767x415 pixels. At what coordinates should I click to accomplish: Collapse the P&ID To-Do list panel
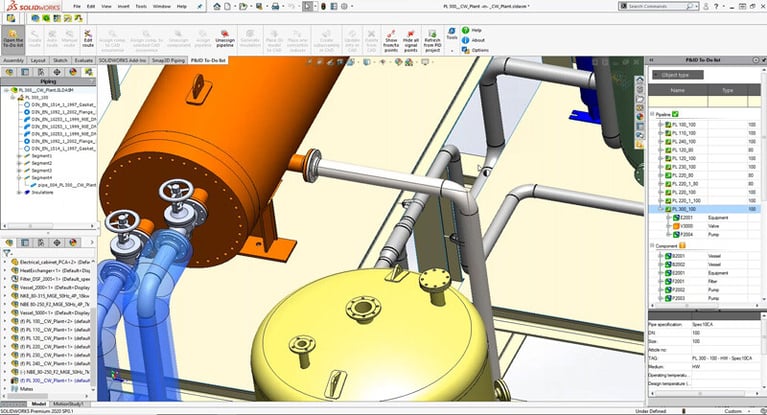[652, 60]
